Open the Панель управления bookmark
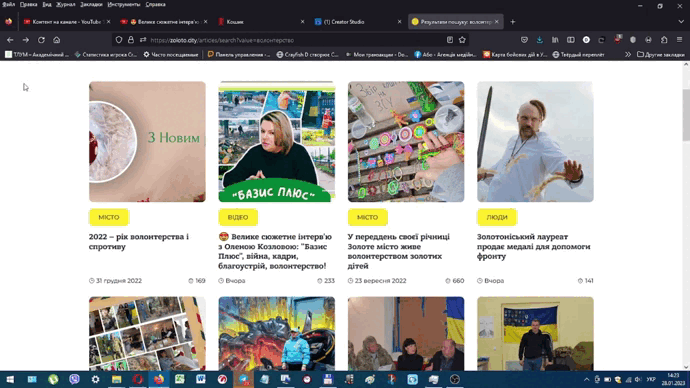Screen dimensions: 690x388 coord(239,55)
